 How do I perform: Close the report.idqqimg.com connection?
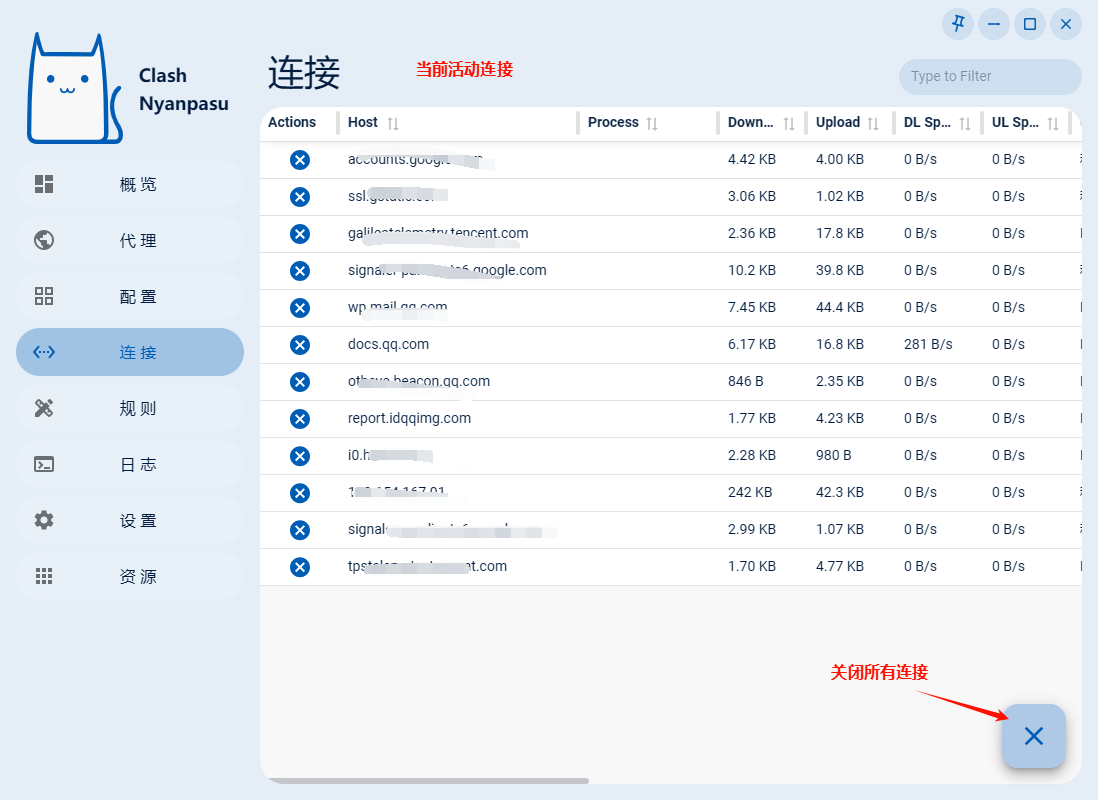pos(299,419)
